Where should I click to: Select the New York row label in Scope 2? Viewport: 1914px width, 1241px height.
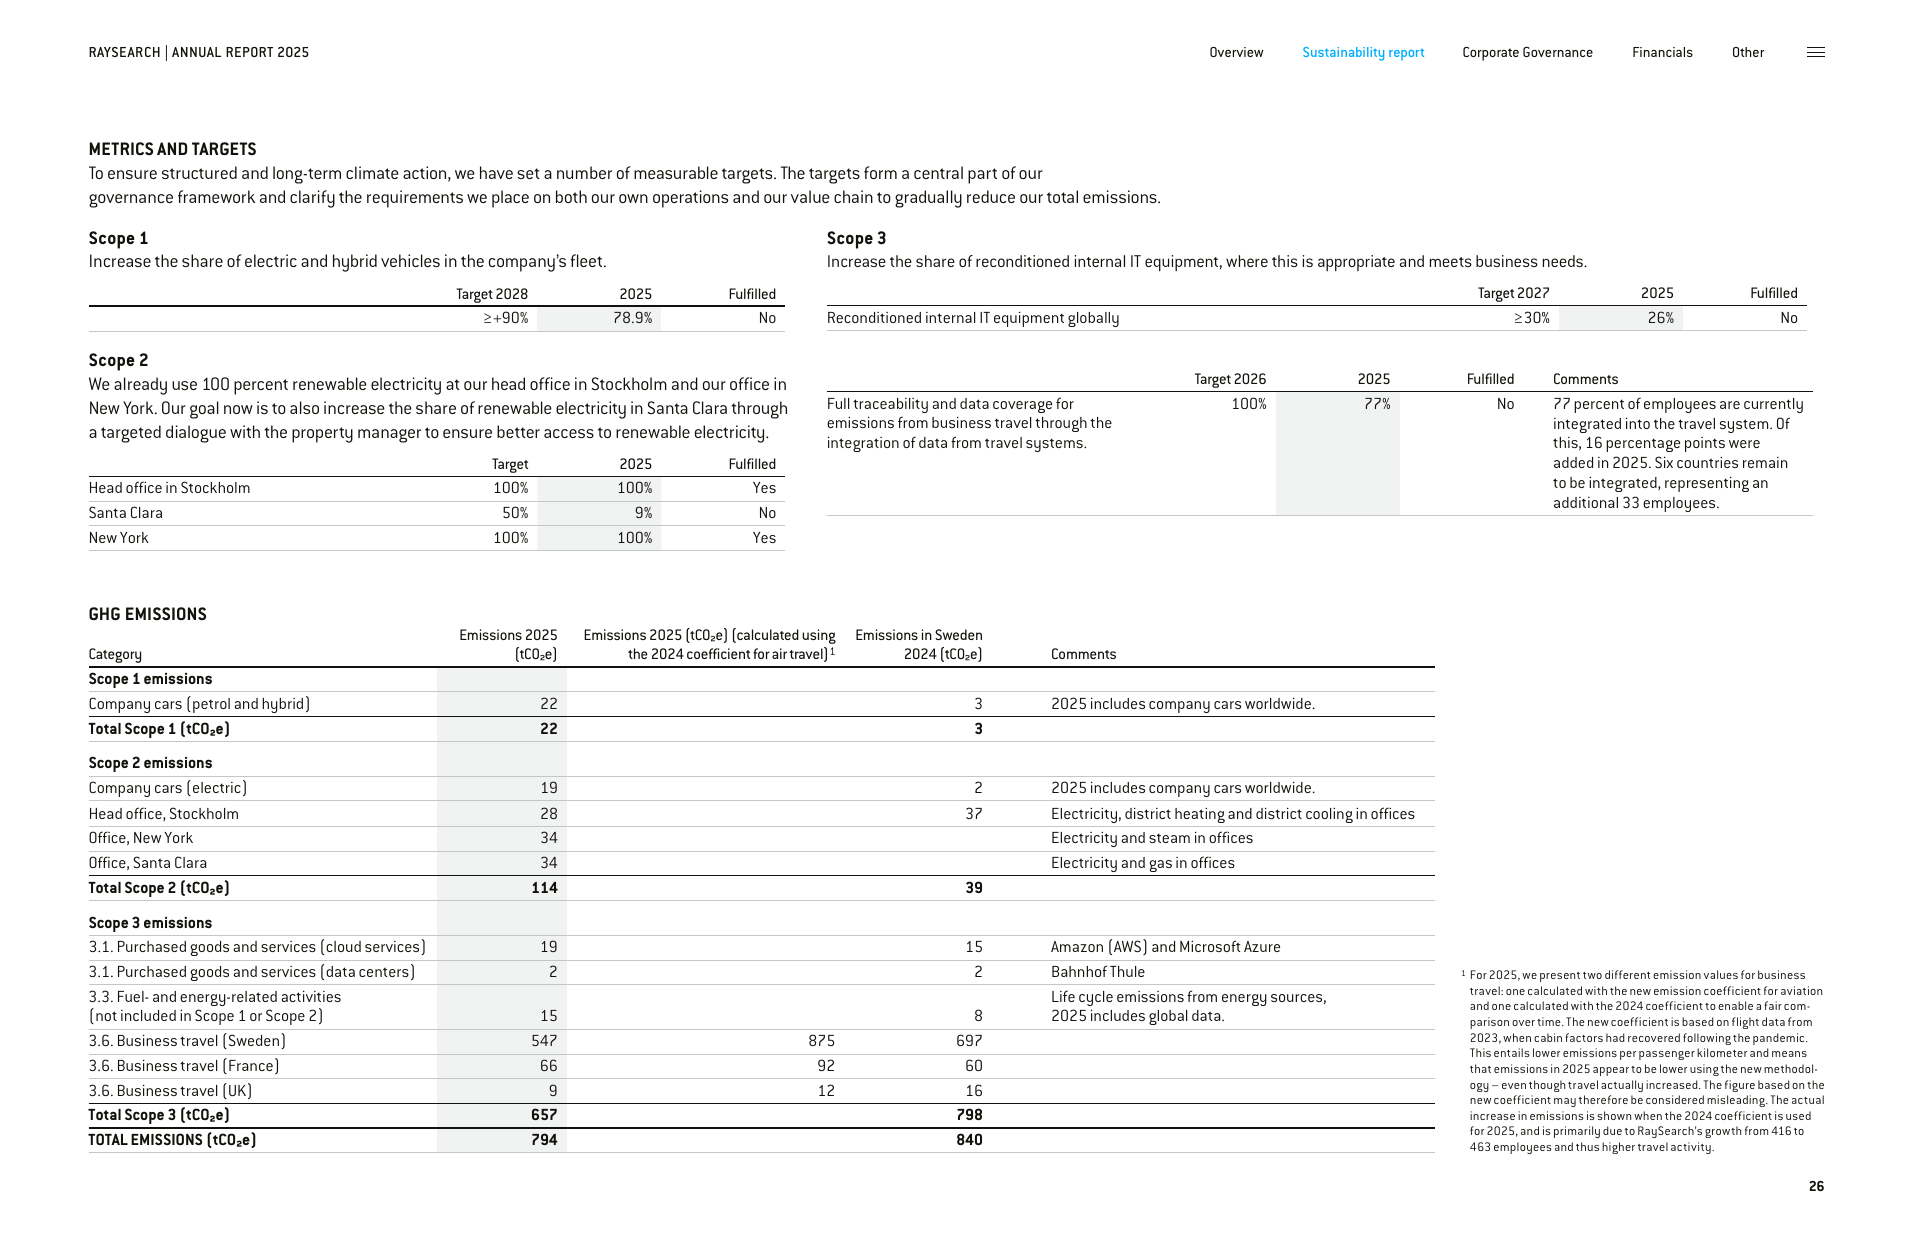coord(118,538)
